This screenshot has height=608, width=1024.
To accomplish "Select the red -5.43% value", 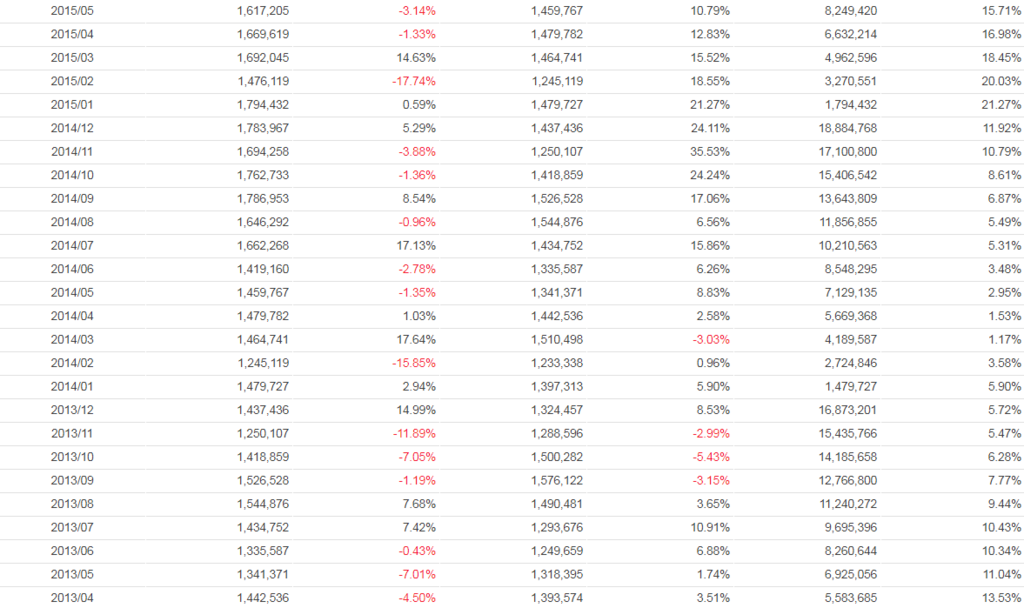I will pyautogui.click(x=709, y=457).
